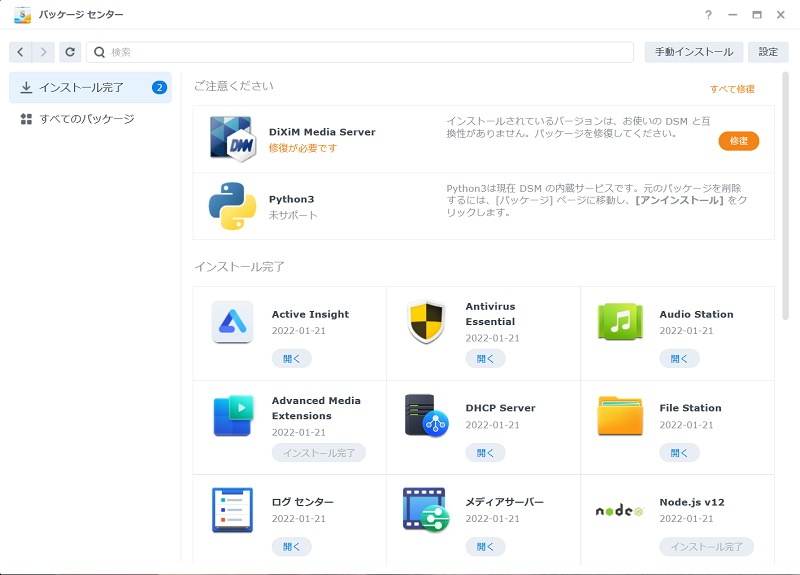This screenshot has width=800, height=575.
Task: Select すべてのパッケージ in the sidebar
Action: [x=90, y=119]
